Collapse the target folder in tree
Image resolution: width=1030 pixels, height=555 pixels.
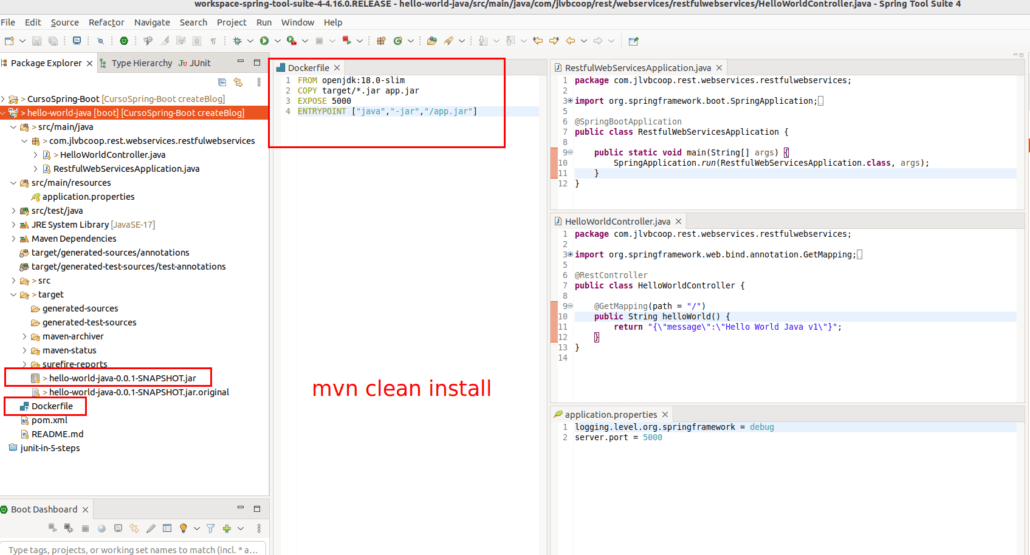[13, 295]
